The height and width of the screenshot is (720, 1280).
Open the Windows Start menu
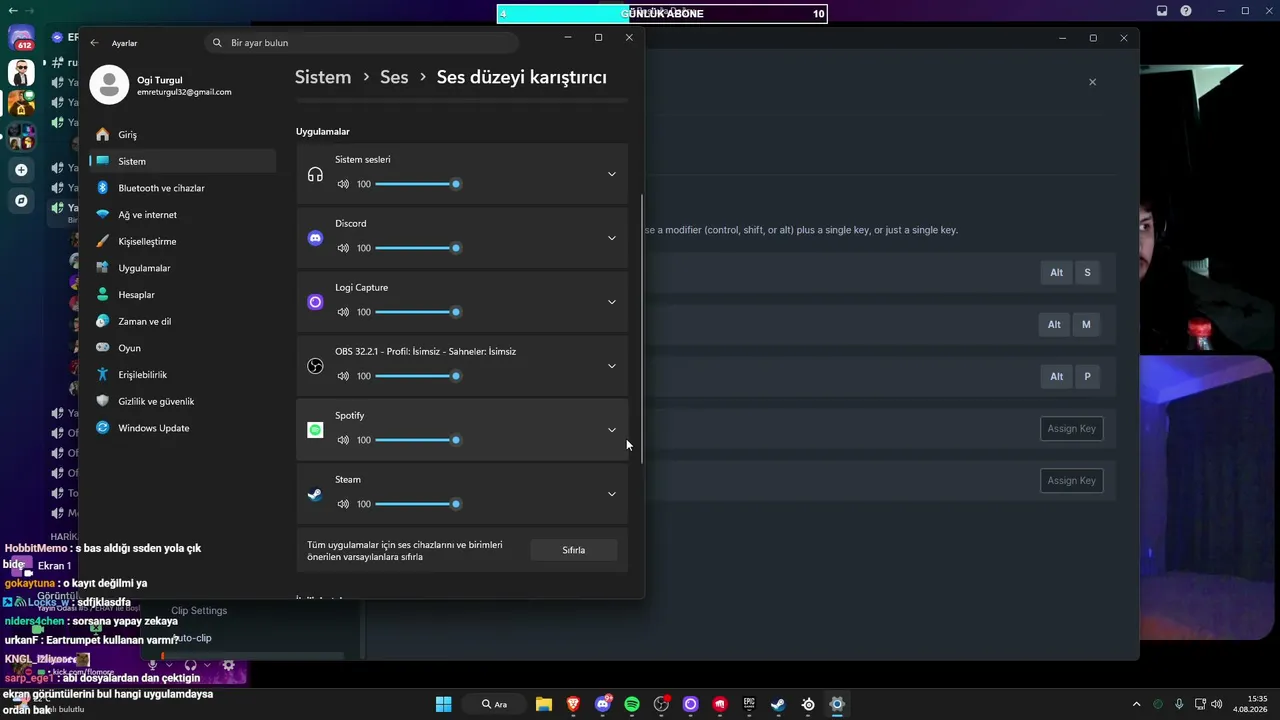[443, 704]
